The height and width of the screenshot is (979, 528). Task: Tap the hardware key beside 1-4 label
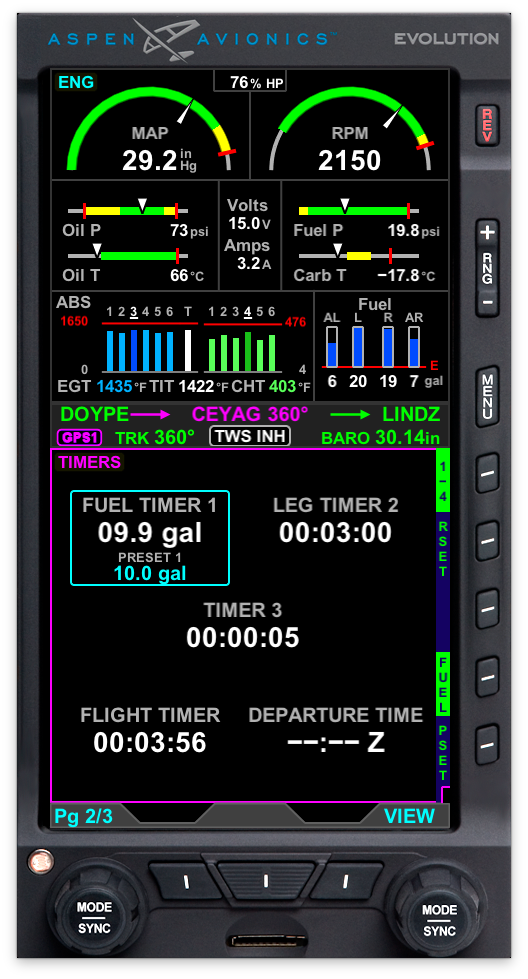click(487, 473)
